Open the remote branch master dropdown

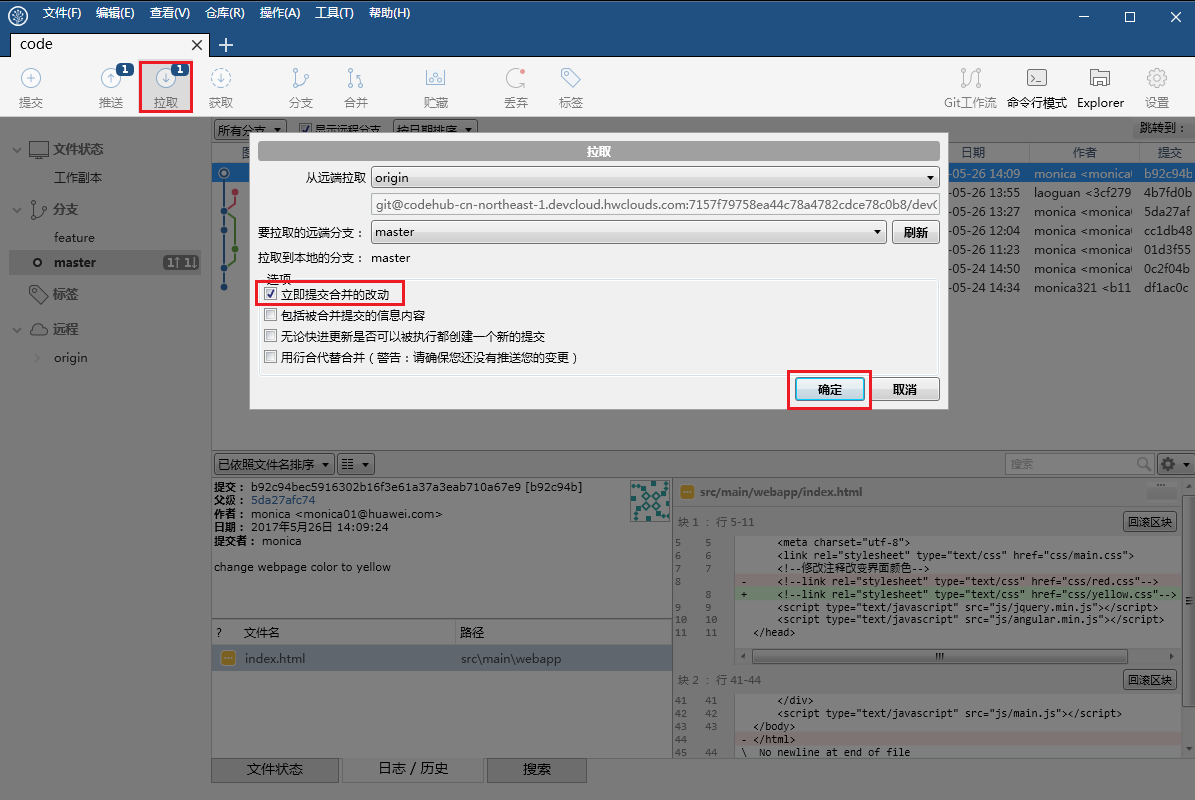click(629, 232)
